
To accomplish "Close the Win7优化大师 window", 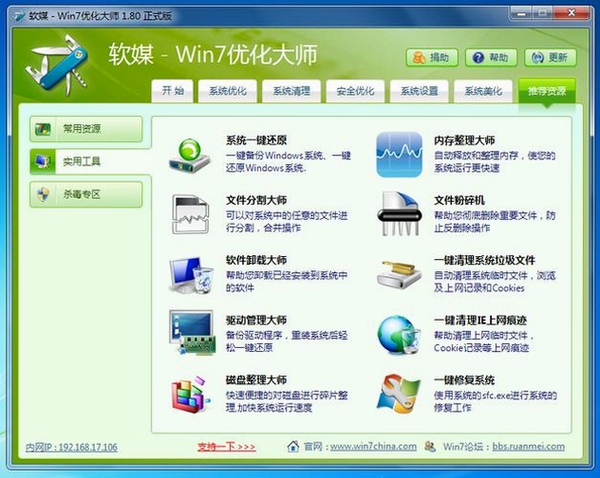I will (x=572, y=14).
